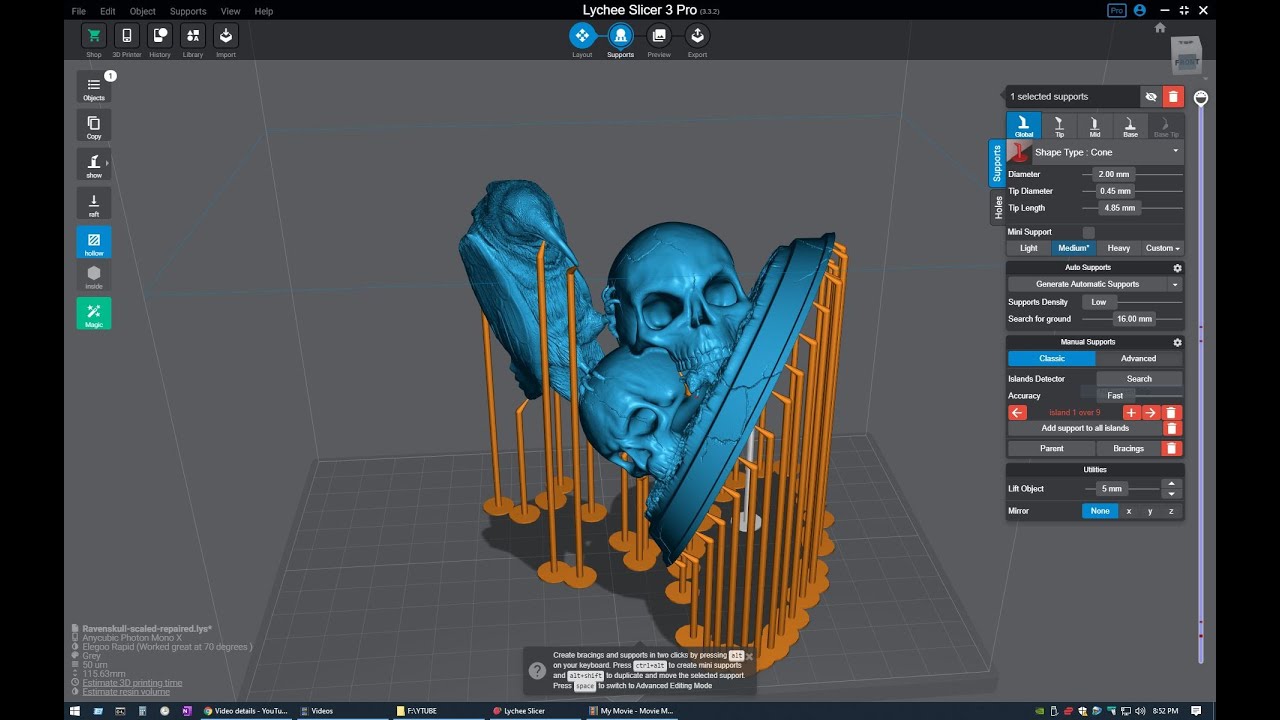Delete current island supports trash icon
1280x720 pixels.
coord(1172,413)
